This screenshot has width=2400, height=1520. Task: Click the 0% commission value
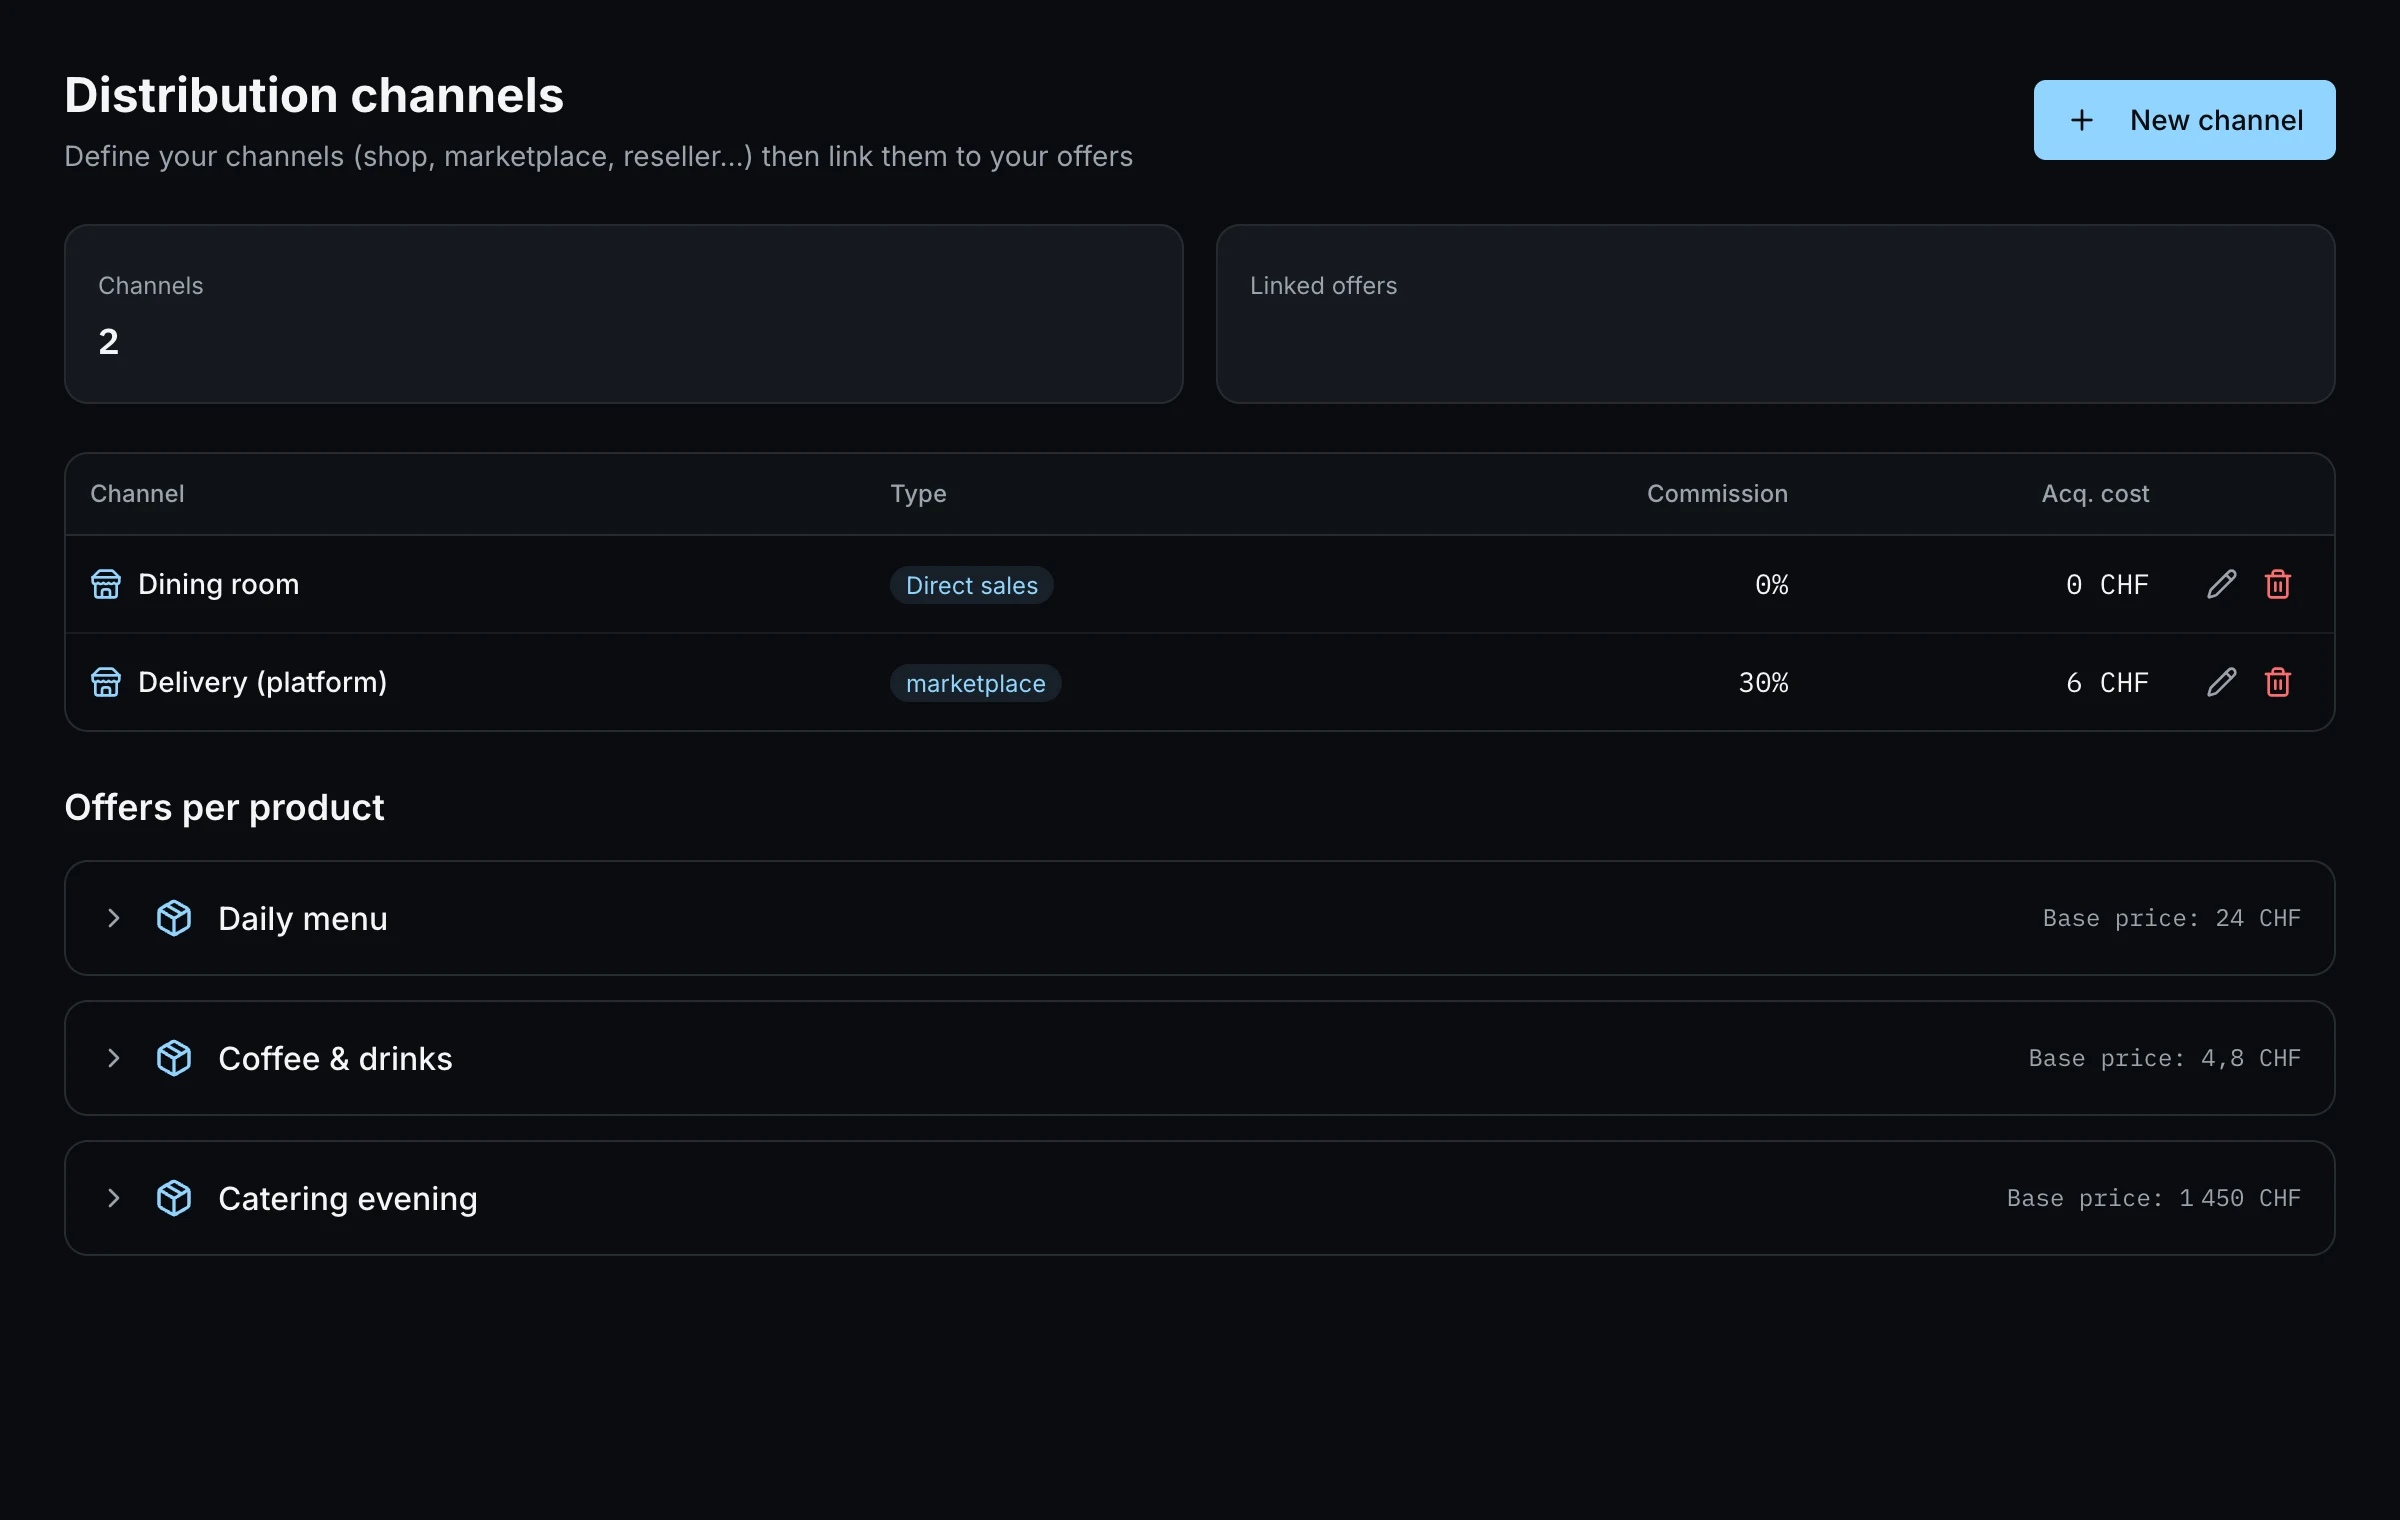tap(1771, 584)
